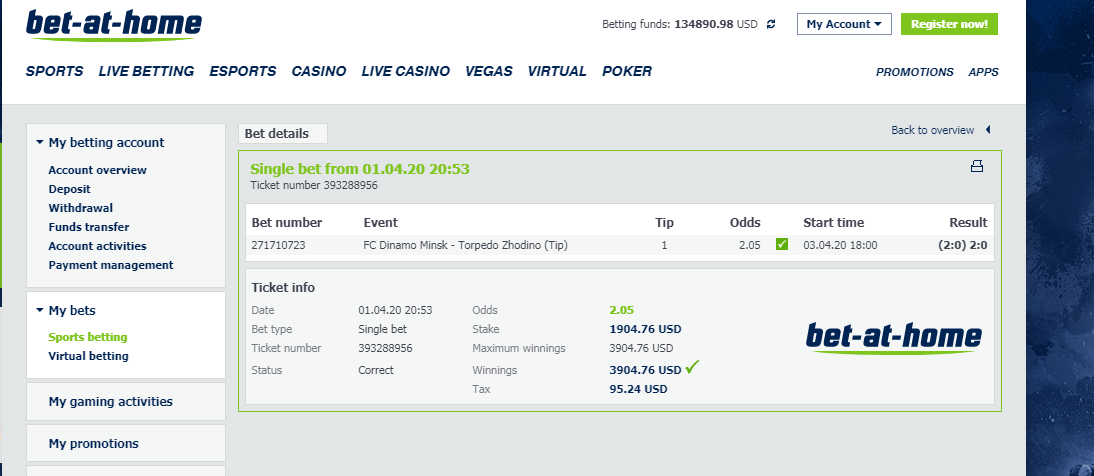Open the SPORTS menu
The image size is (1094, 476).
click(54, 71)
